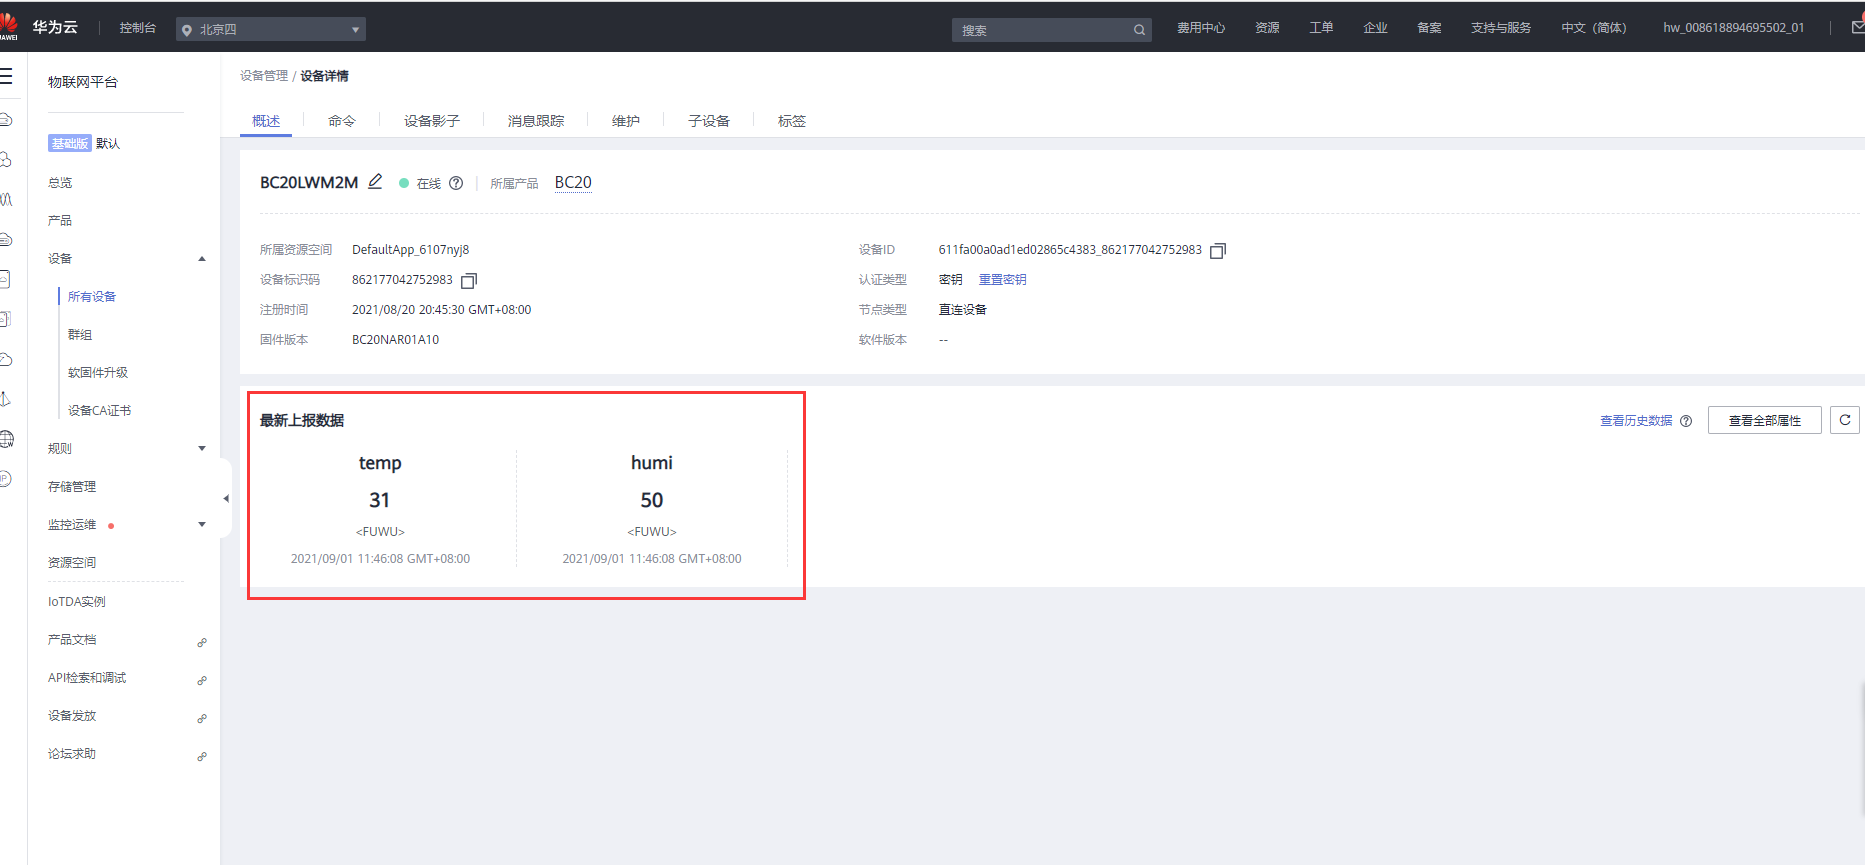Click the 重置密钥 link
The width and height of the screenshot is (1865, 865).
pos(1003,280)
